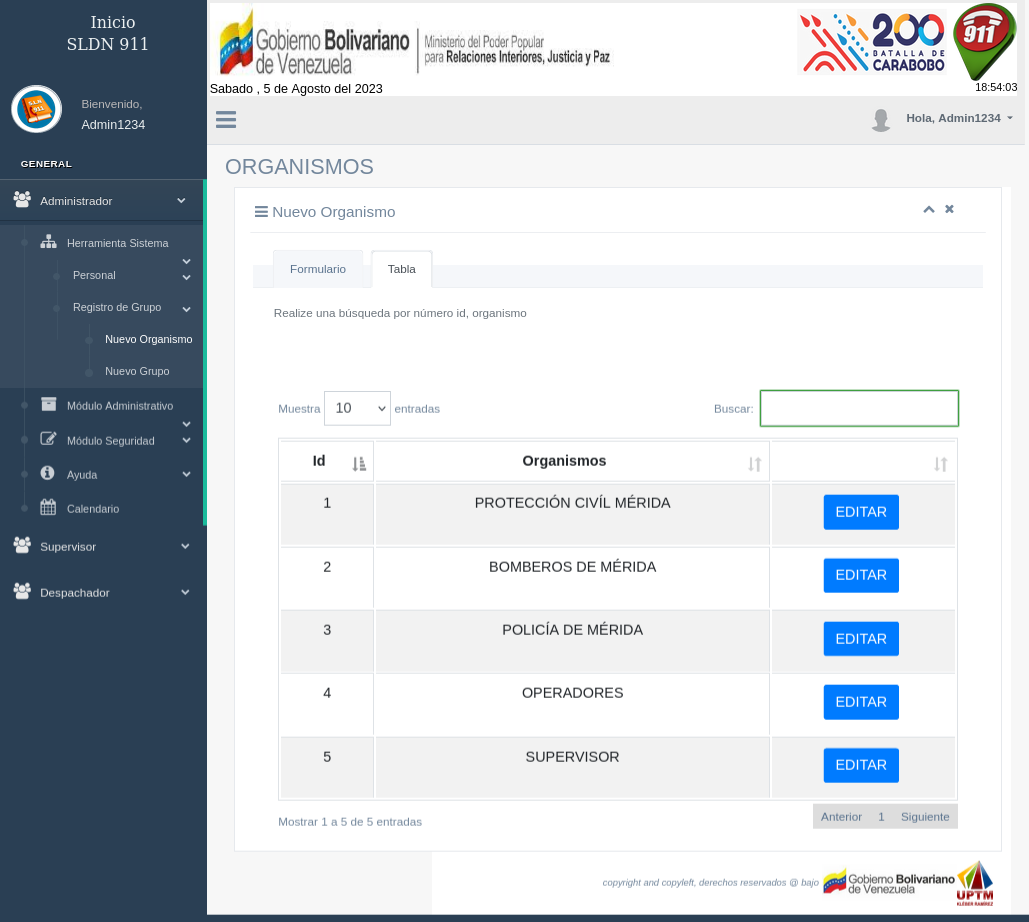
Task: Click the SLDN 911 profile avatar
Action: 37,109
